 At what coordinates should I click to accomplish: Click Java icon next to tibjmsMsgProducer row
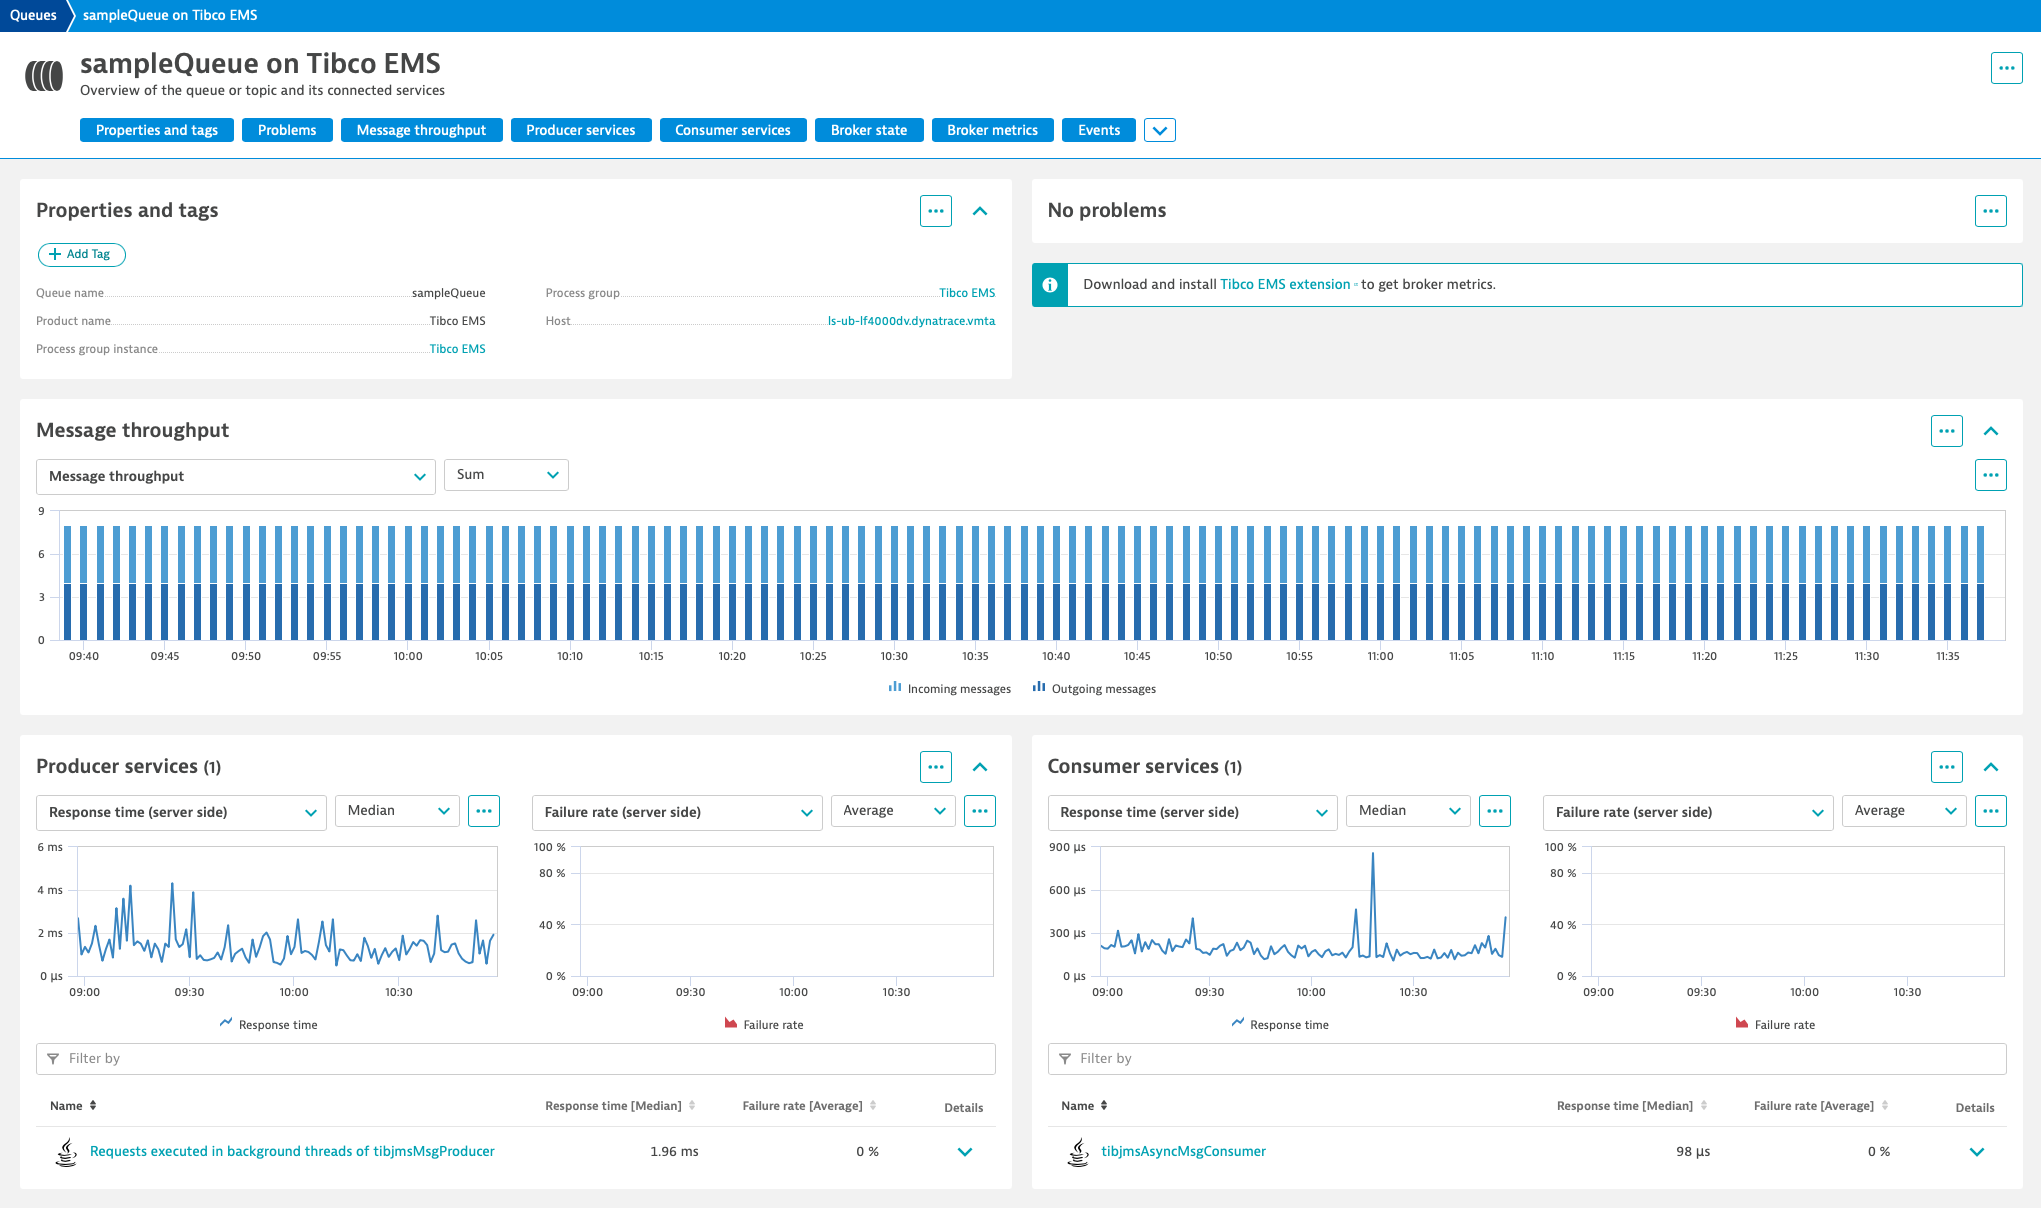pyautogui.click(x=67, y=1152)
